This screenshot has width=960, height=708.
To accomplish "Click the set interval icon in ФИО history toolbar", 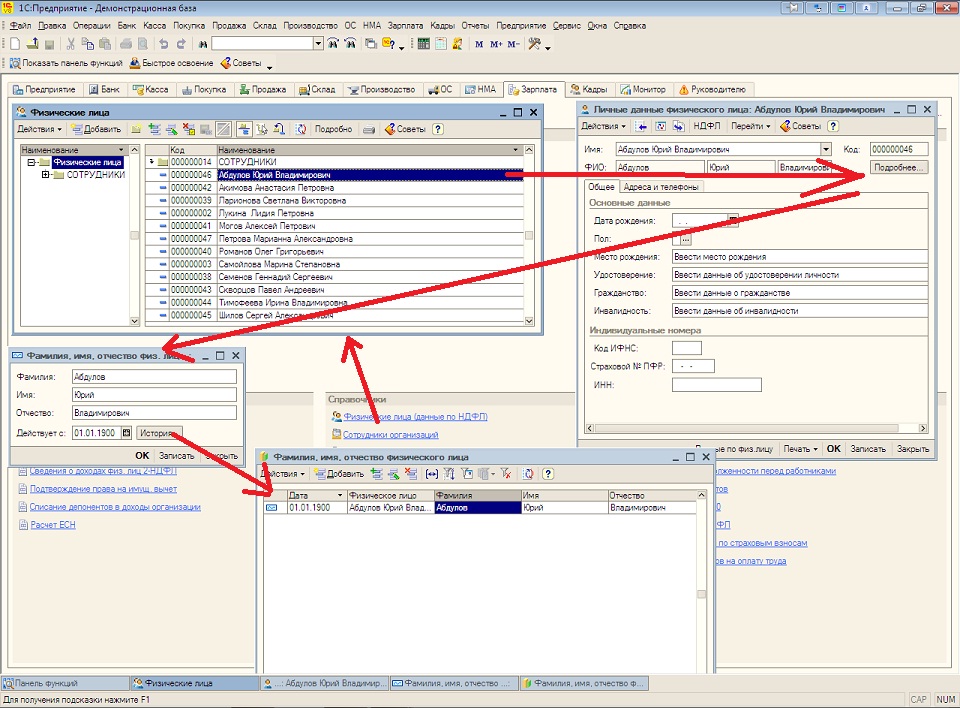I will coord(432,473).
